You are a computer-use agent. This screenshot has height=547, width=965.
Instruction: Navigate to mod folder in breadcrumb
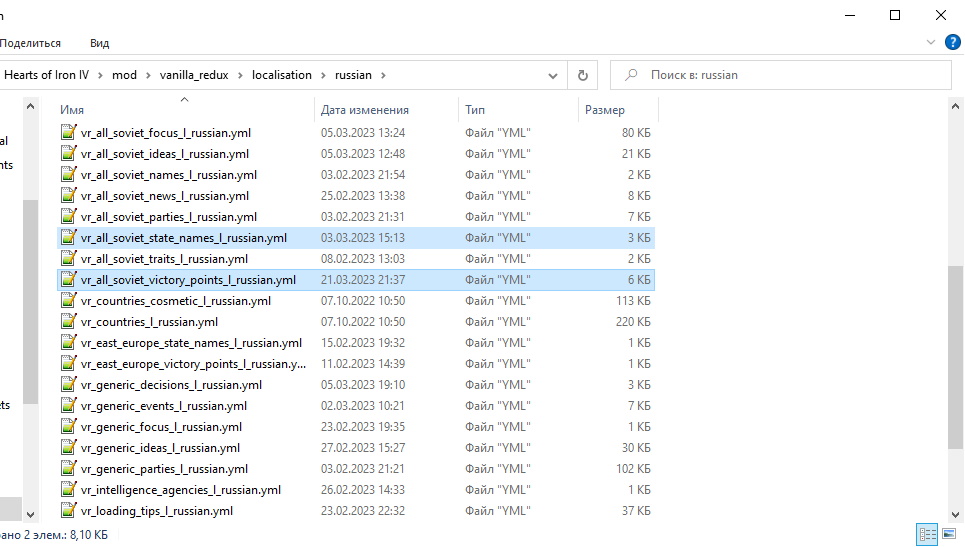(x=124, y=75)
